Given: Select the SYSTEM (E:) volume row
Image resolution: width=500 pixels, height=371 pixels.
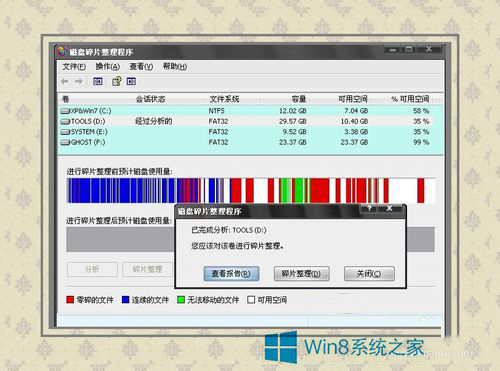Looking at the screenshot, I should tap(251, 132).
